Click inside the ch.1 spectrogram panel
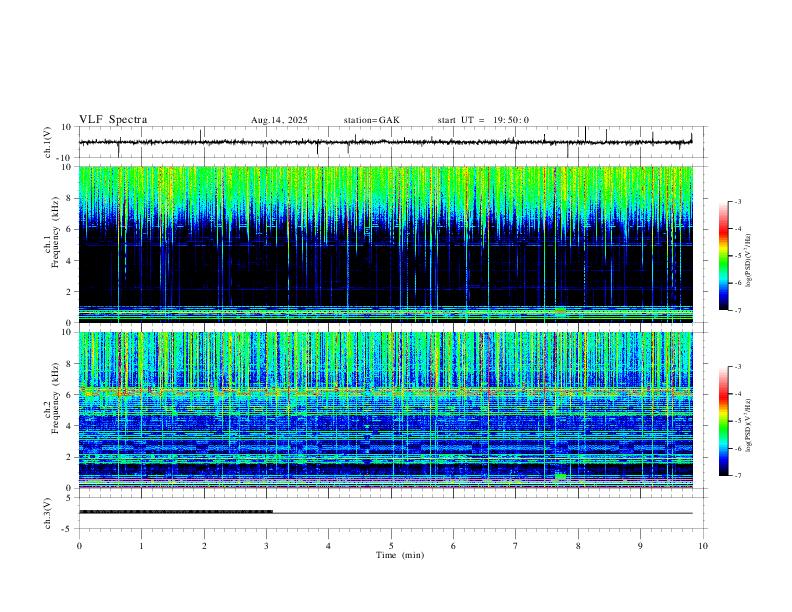The width and height of the screenshot is (792, 612). (x=385, y=244)
